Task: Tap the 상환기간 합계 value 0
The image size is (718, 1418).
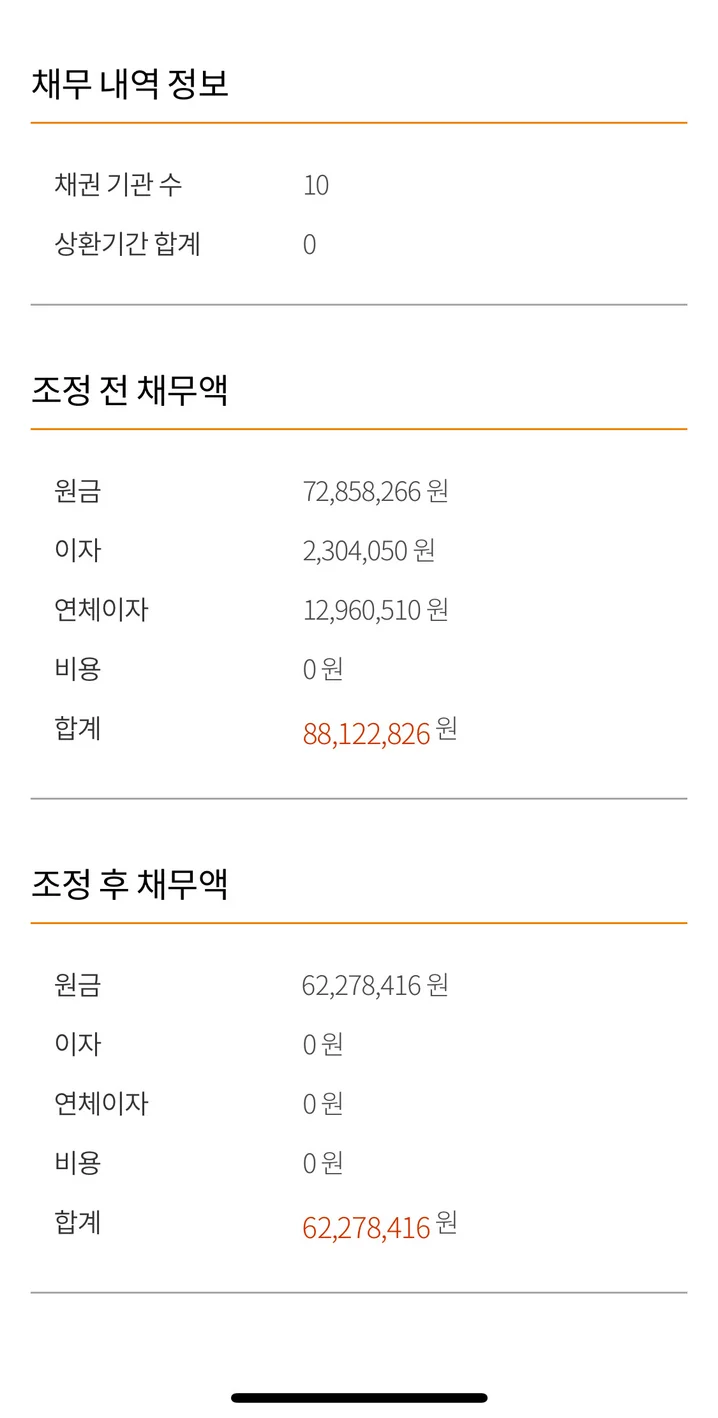Action: tap(309, 245)
